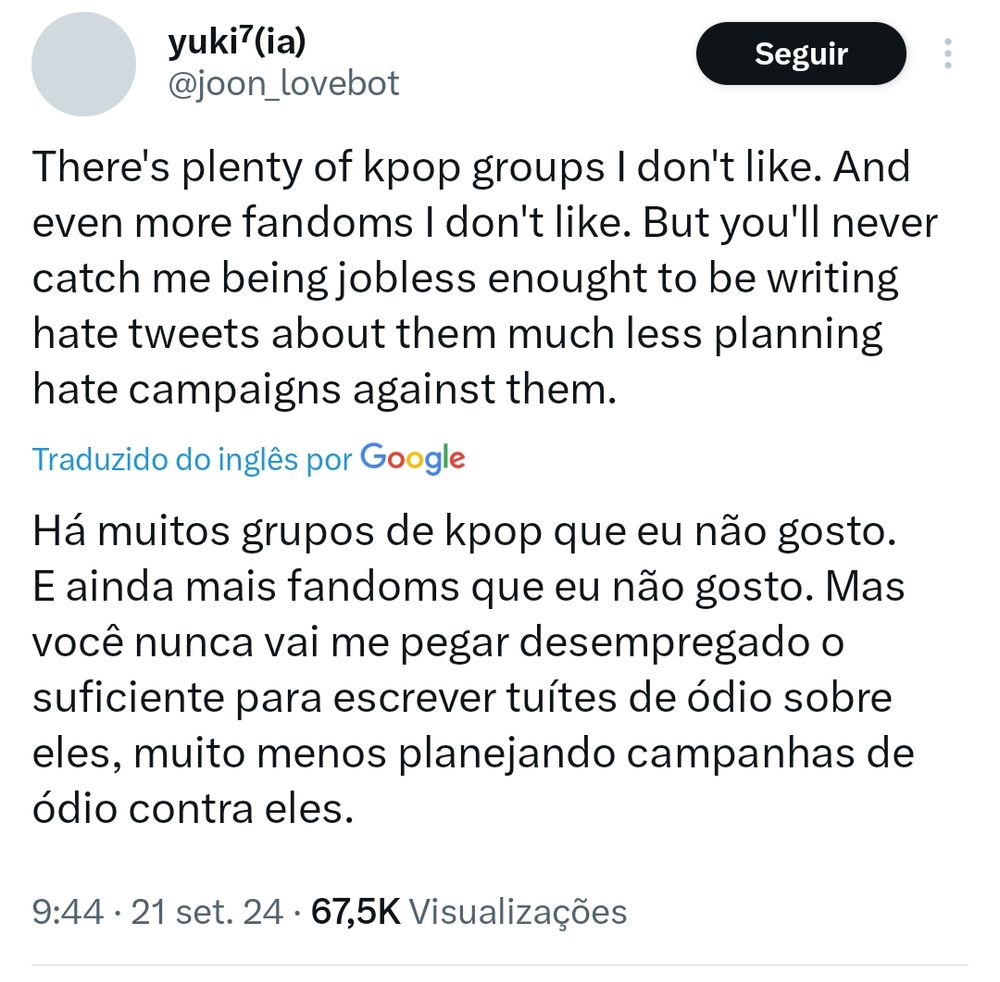Click the 9:44 timestamp
Screen dimensions: 1000x982
click(x=68, y=911)
